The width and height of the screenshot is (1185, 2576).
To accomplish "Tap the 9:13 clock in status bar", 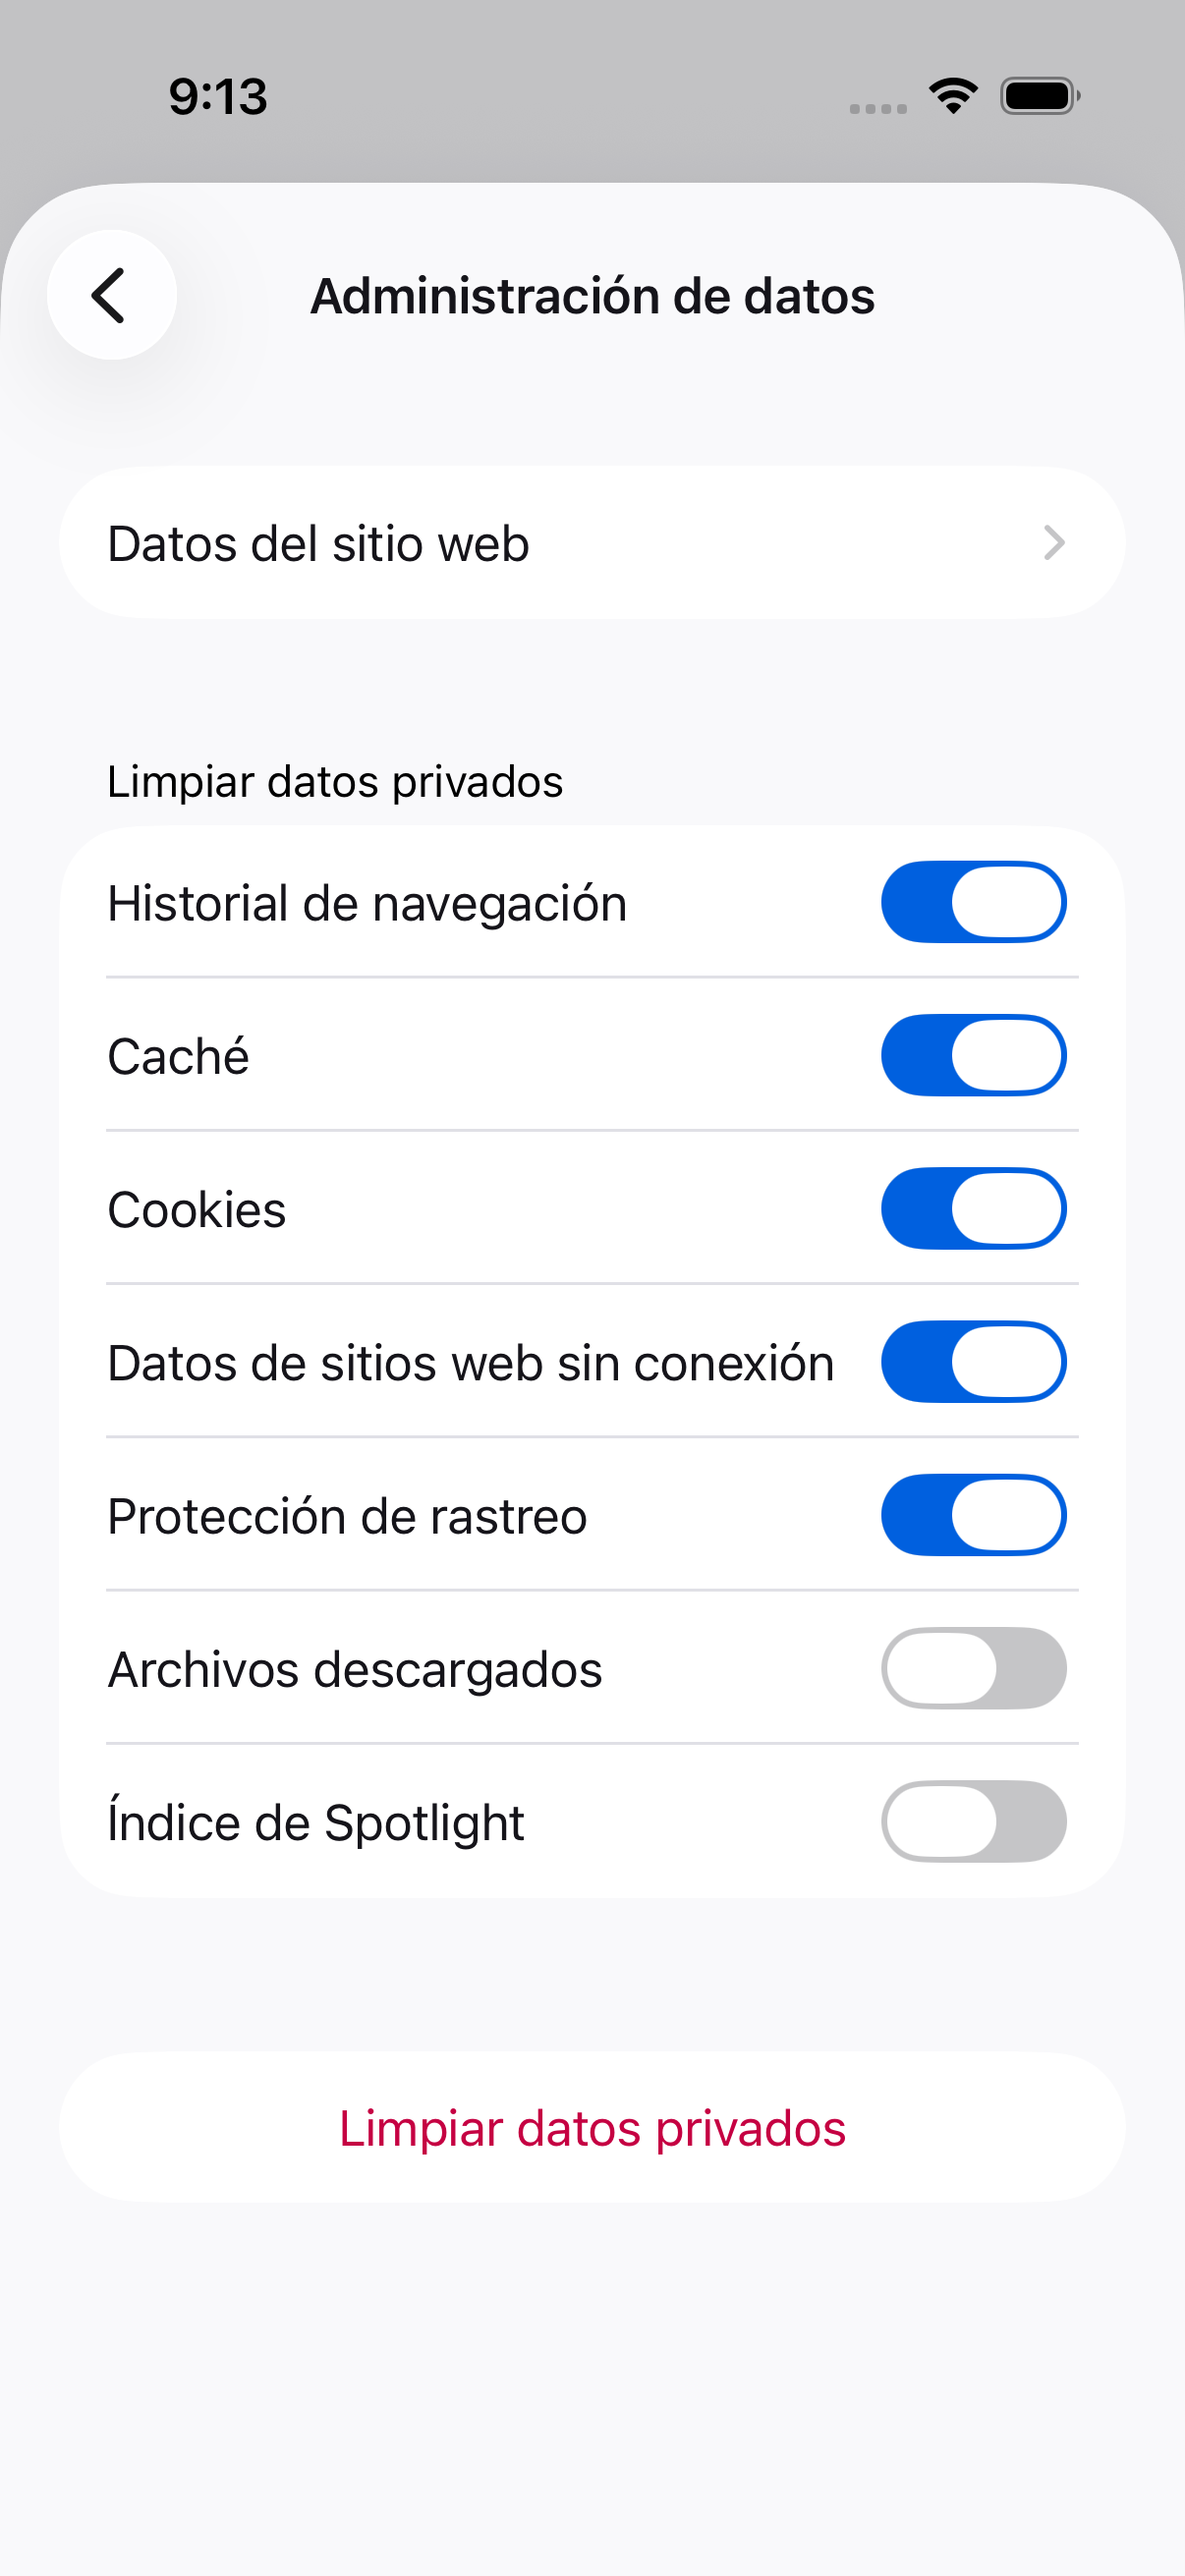I will click(x=218, y=97).
